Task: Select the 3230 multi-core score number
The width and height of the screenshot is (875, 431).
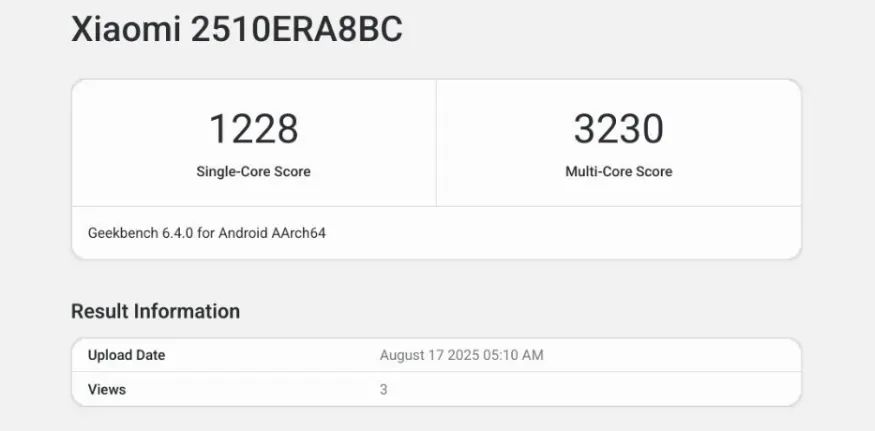Action: tap(618, 129)
